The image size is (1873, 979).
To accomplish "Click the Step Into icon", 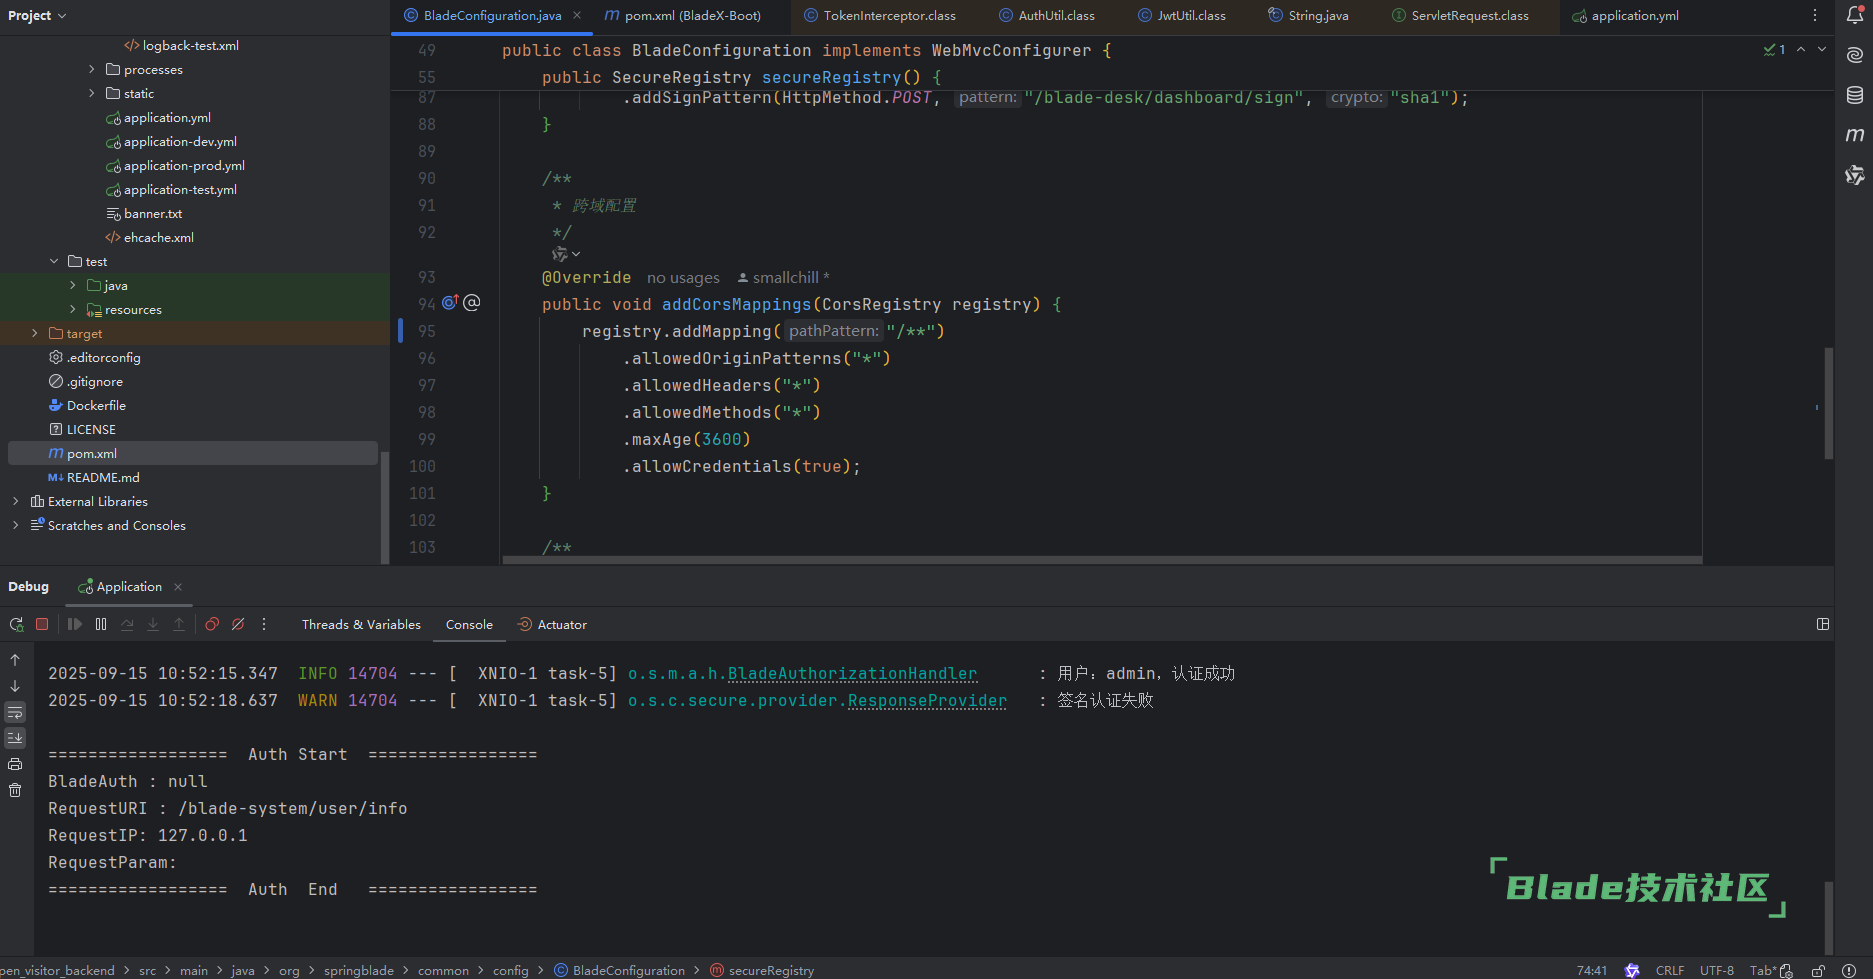I will 153,624.
